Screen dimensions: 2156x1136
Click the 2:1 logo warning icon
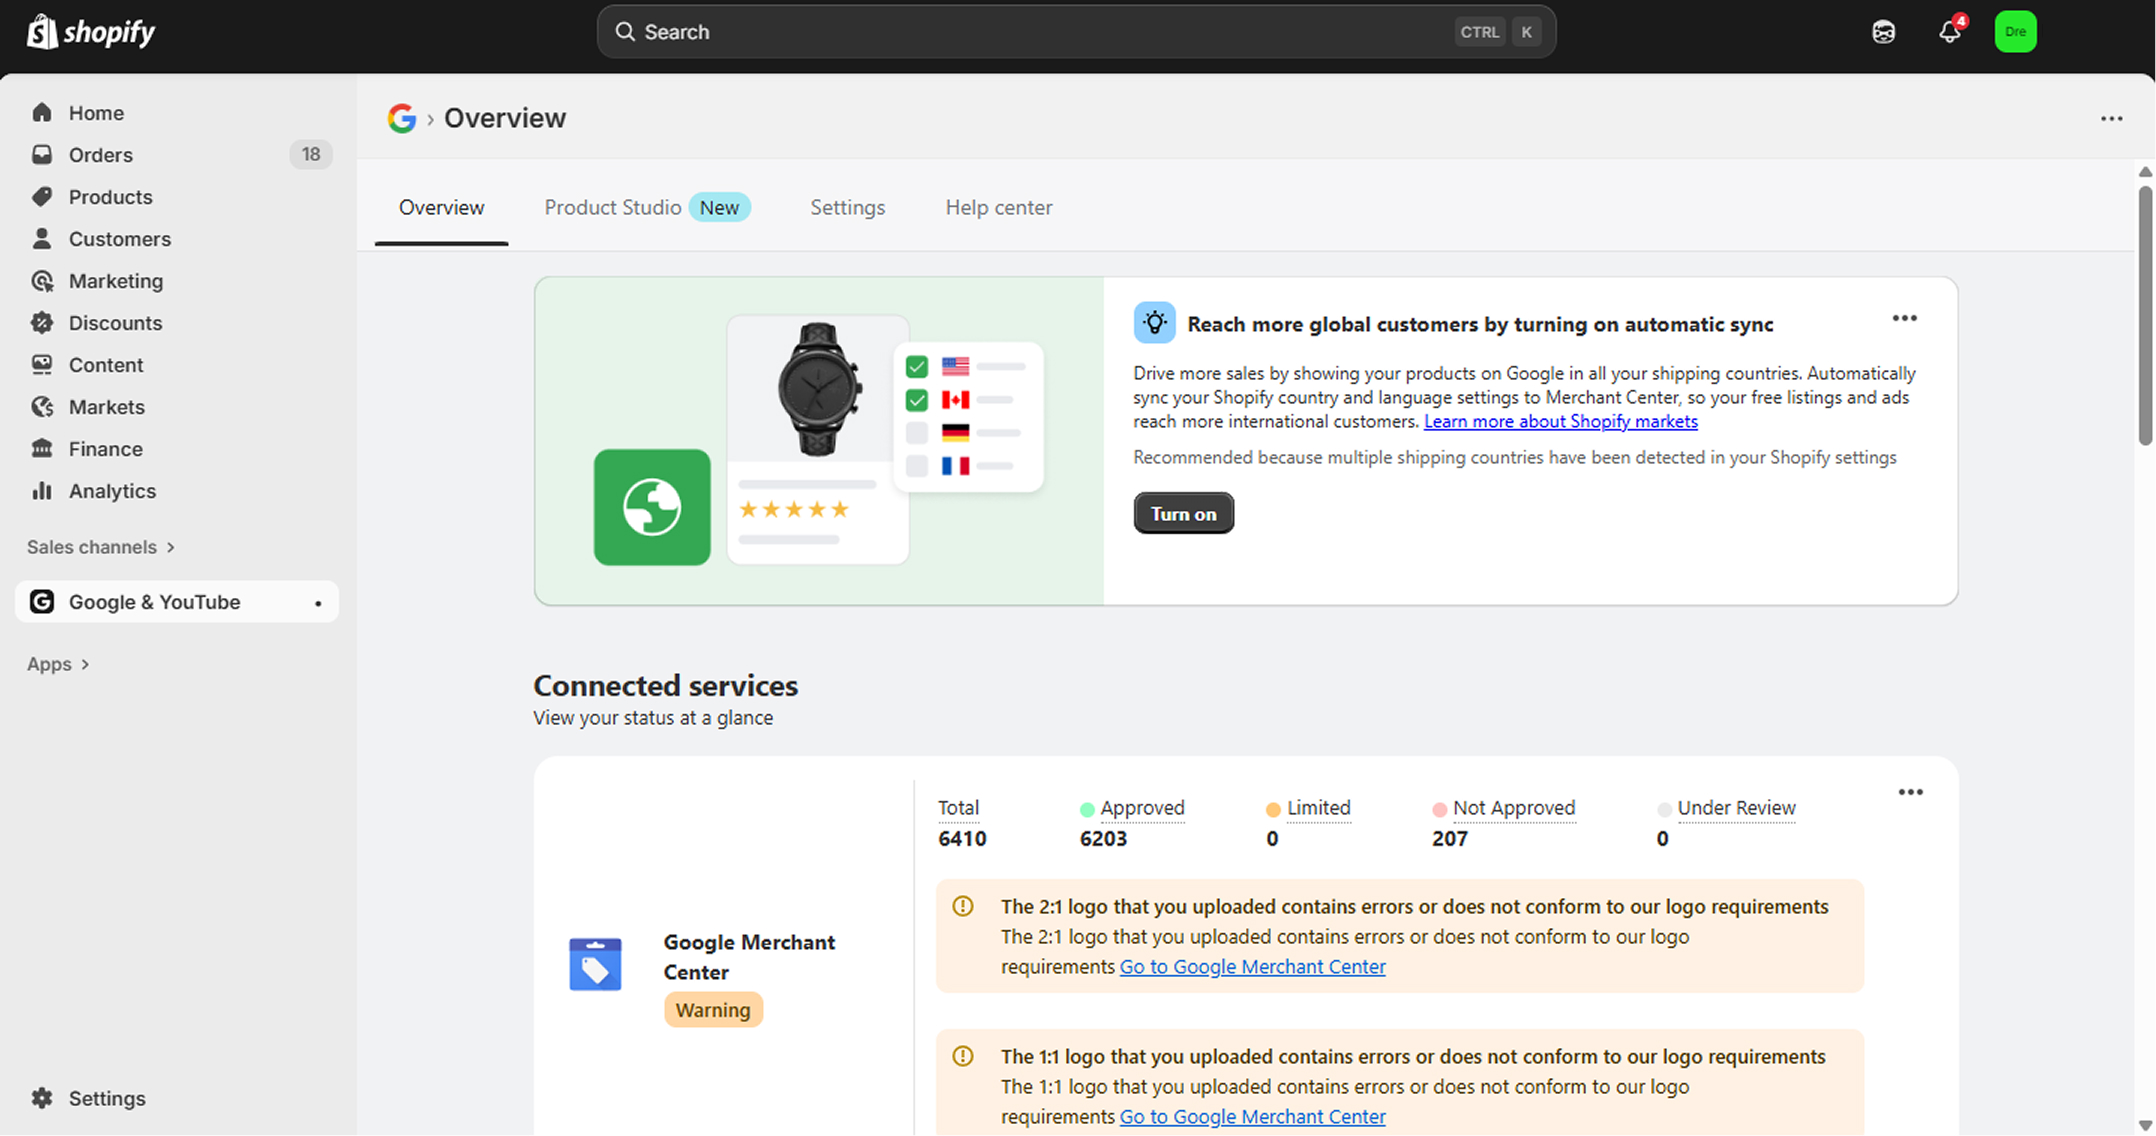click(x=963, y=906)
